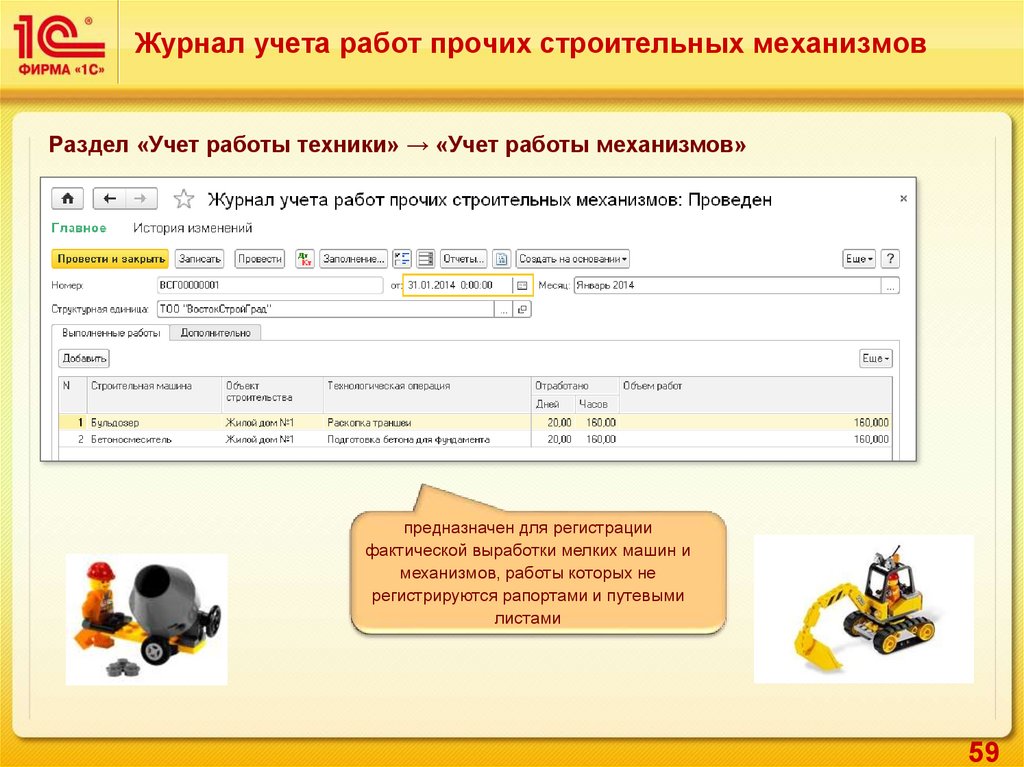The width and height of the screenshot is (1024, 767).
Task: Click the Home icon button
Action: click(68, 199)
